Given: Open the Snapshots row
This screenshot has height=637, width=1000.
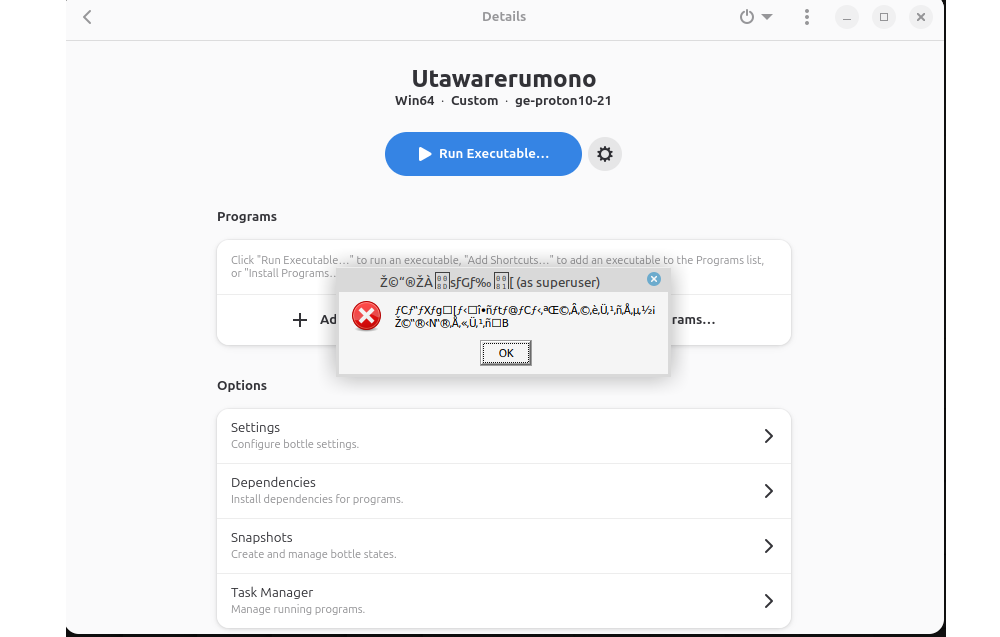Looking at the screenshot, I should [x=504, y=546].
